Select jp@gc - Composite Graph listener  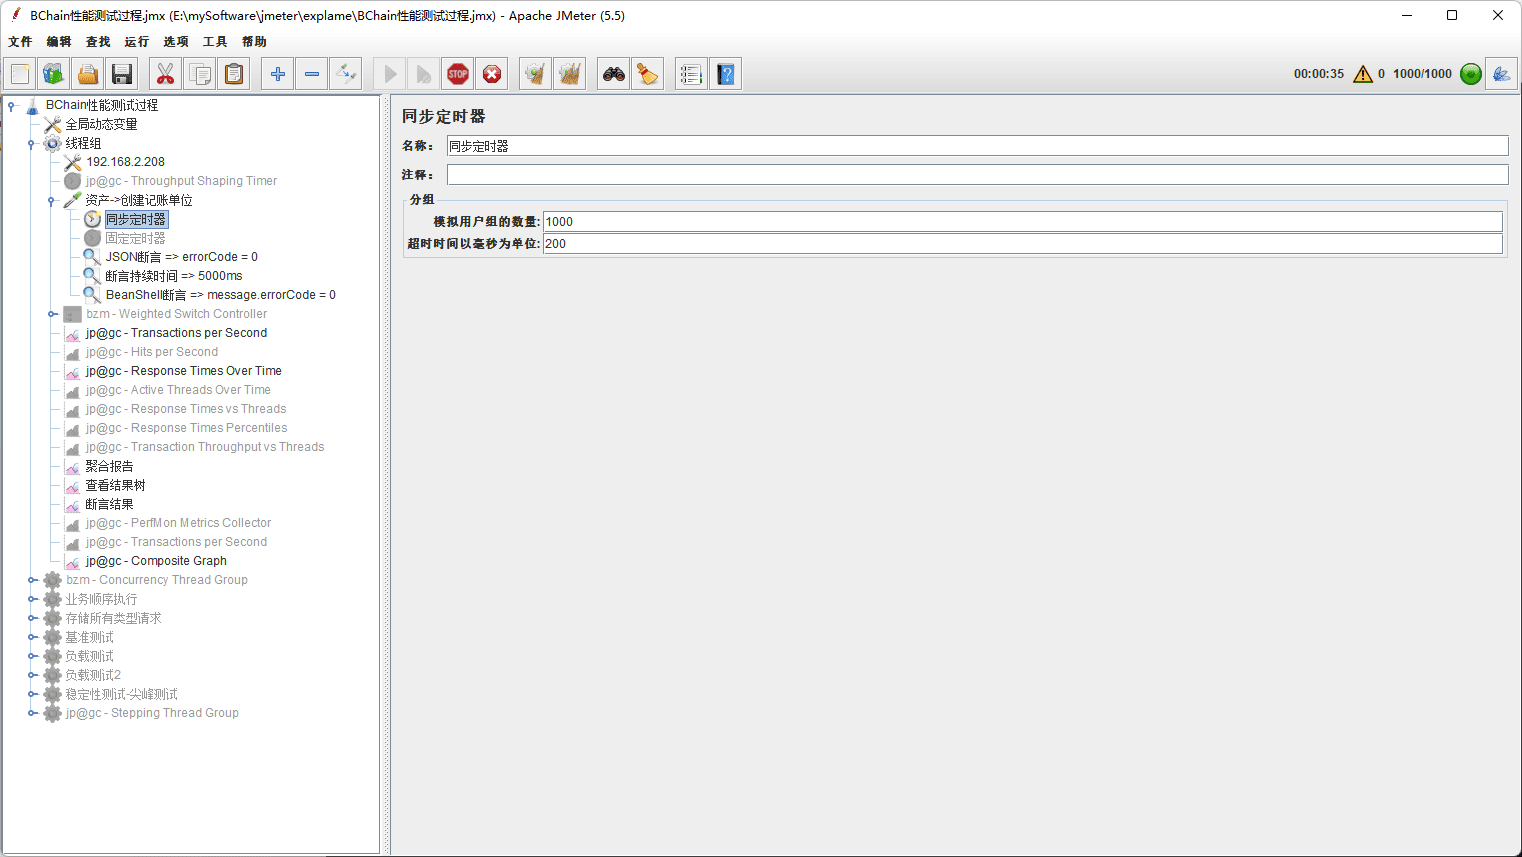click(x=156, y=561)
